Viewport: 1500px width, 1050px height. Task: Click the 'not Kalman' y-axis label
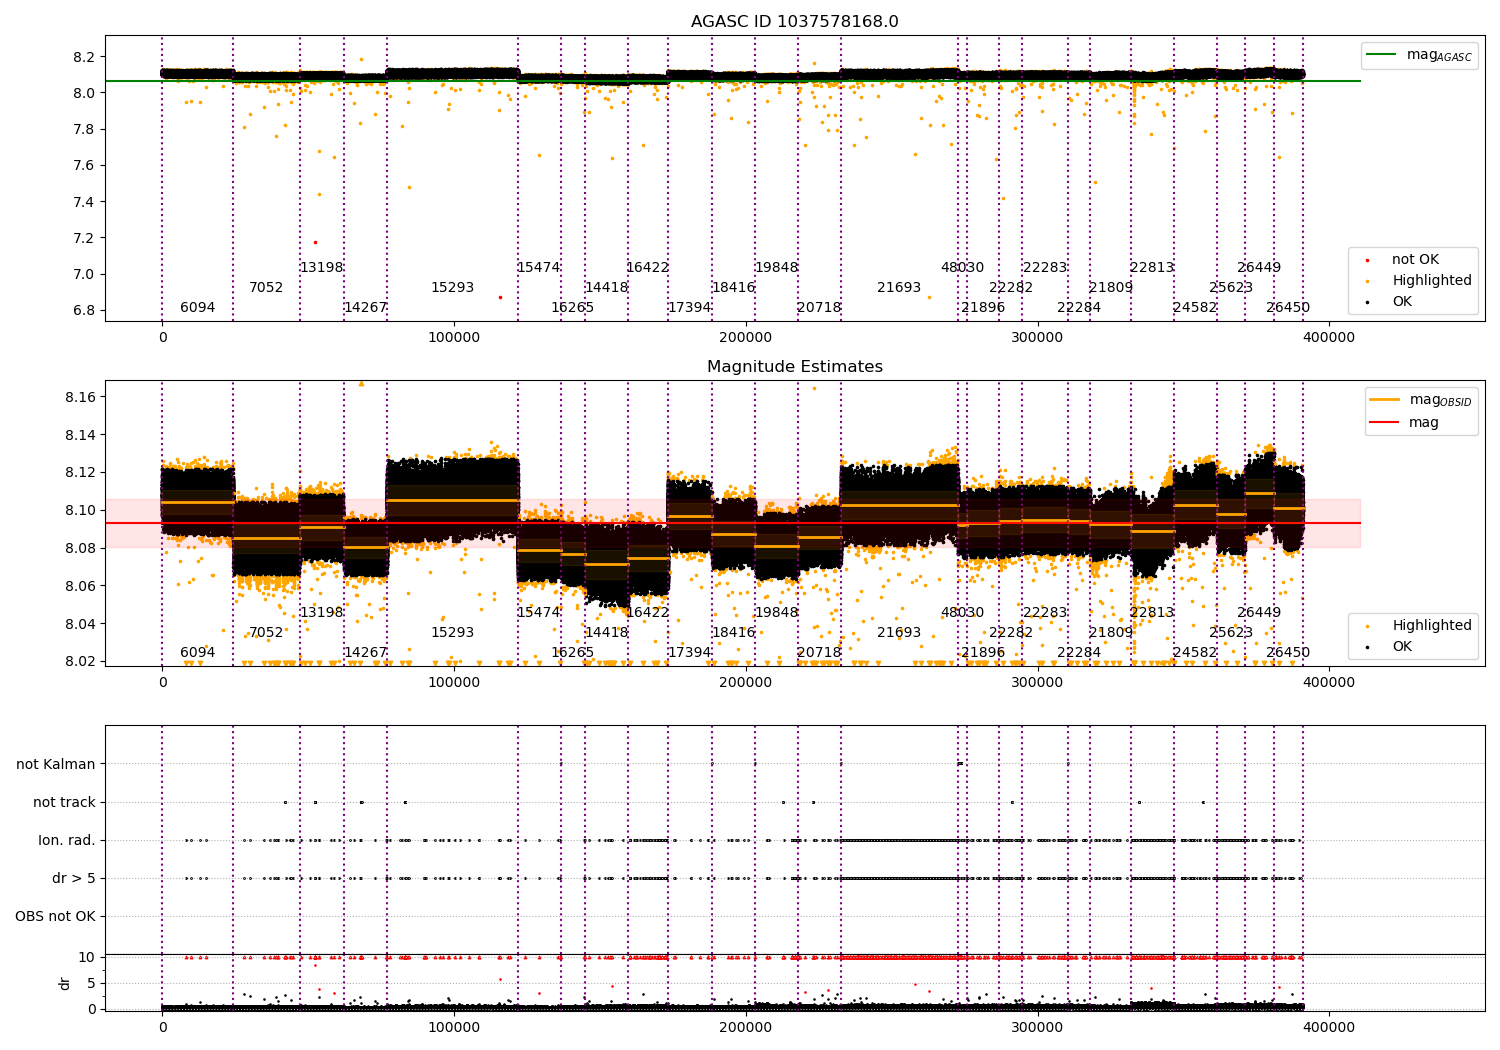(x=56, y=765)
